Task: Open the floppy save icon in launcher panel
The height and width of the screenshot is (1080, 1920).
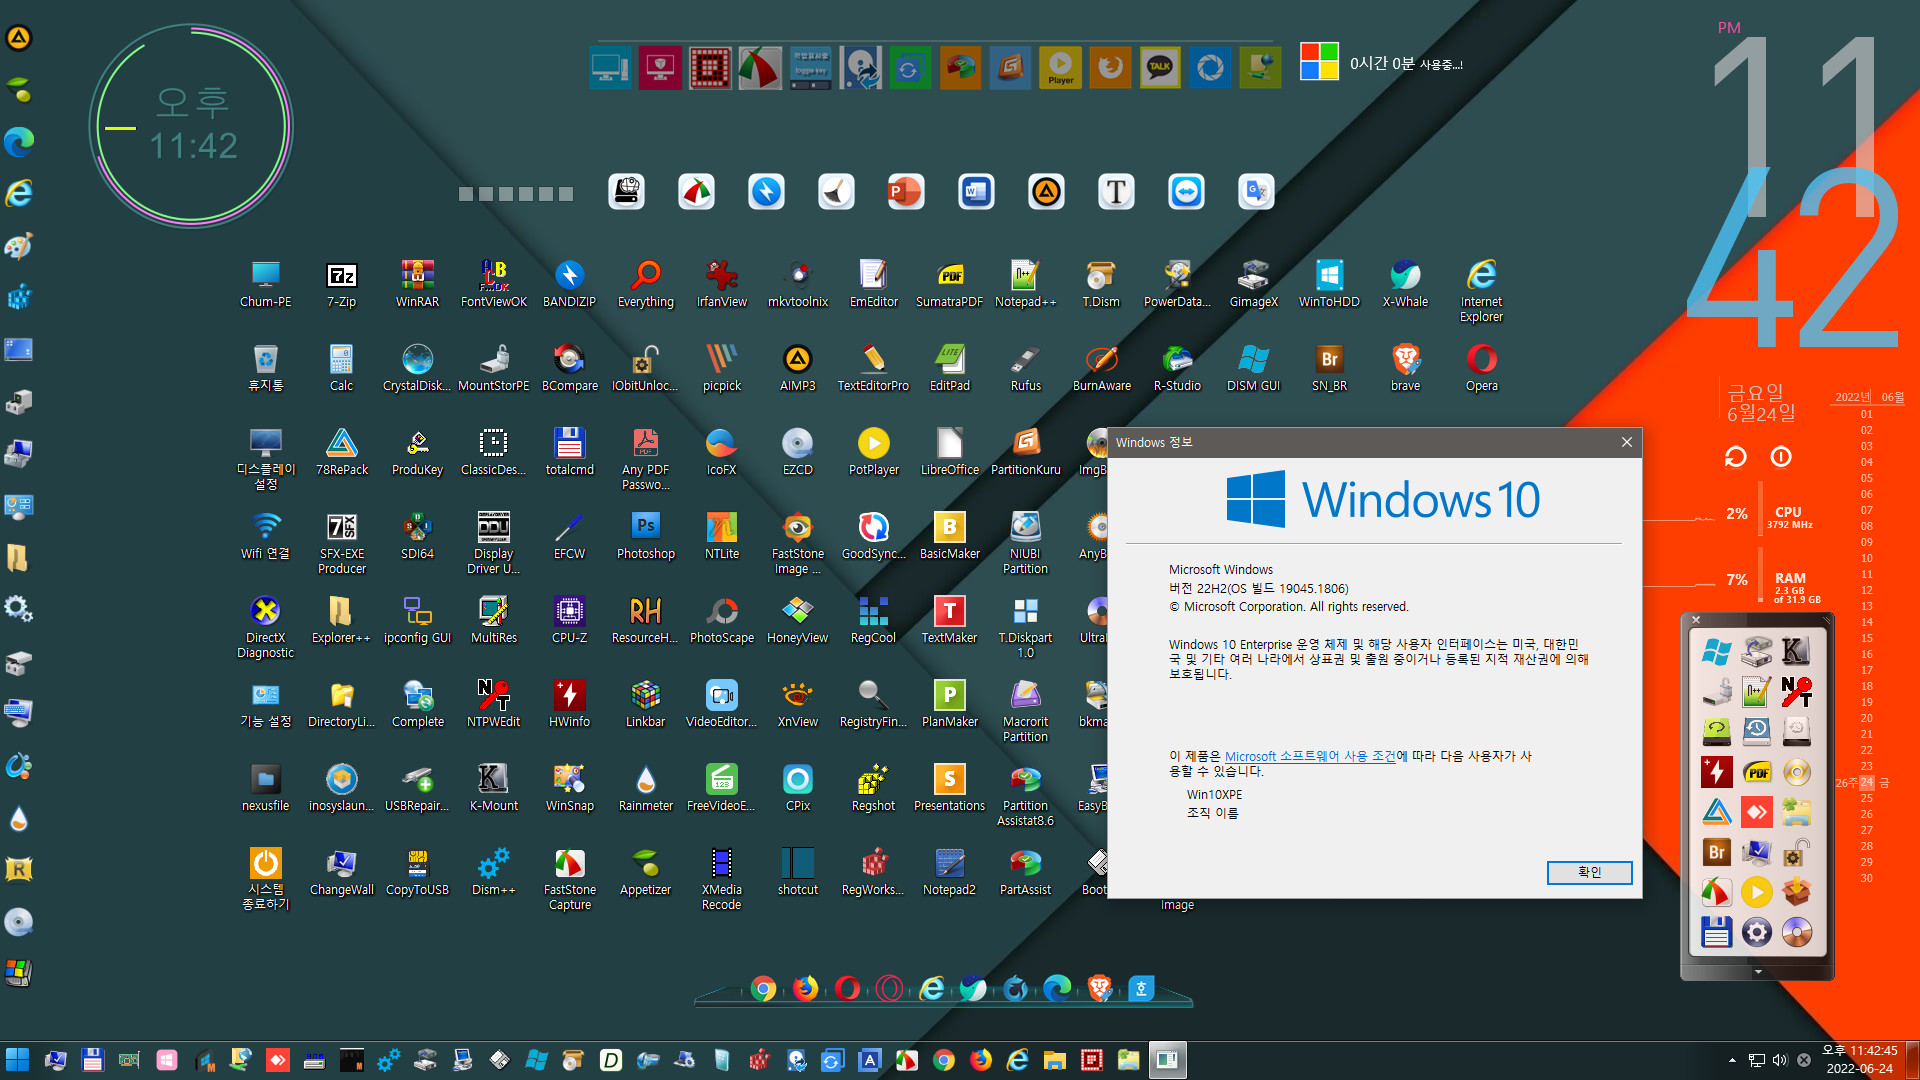Action: pos(1716,932)
